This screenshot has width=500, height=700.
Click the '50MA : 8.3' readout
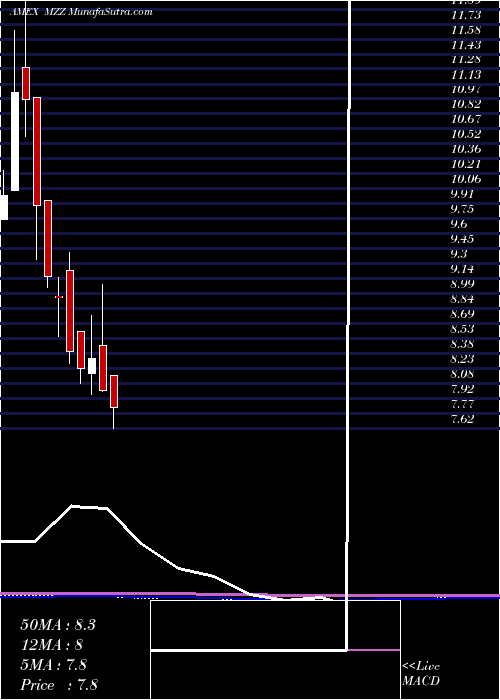(58, 625)
